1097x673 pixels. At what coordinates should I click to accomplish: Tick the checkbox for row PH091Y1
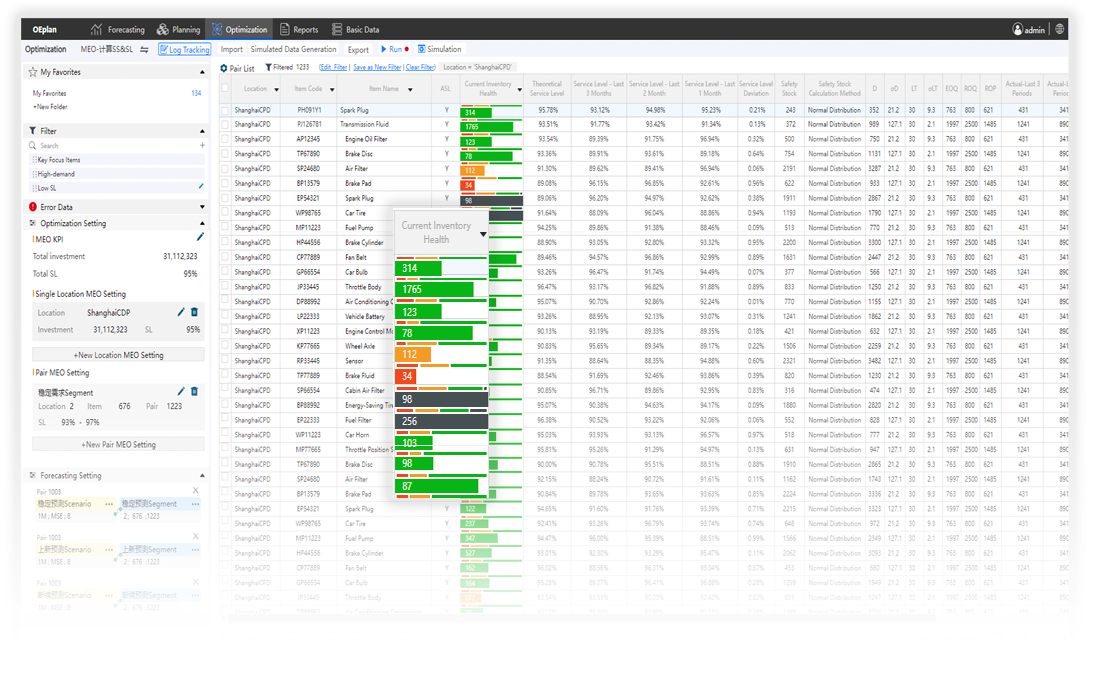(225, 111)
